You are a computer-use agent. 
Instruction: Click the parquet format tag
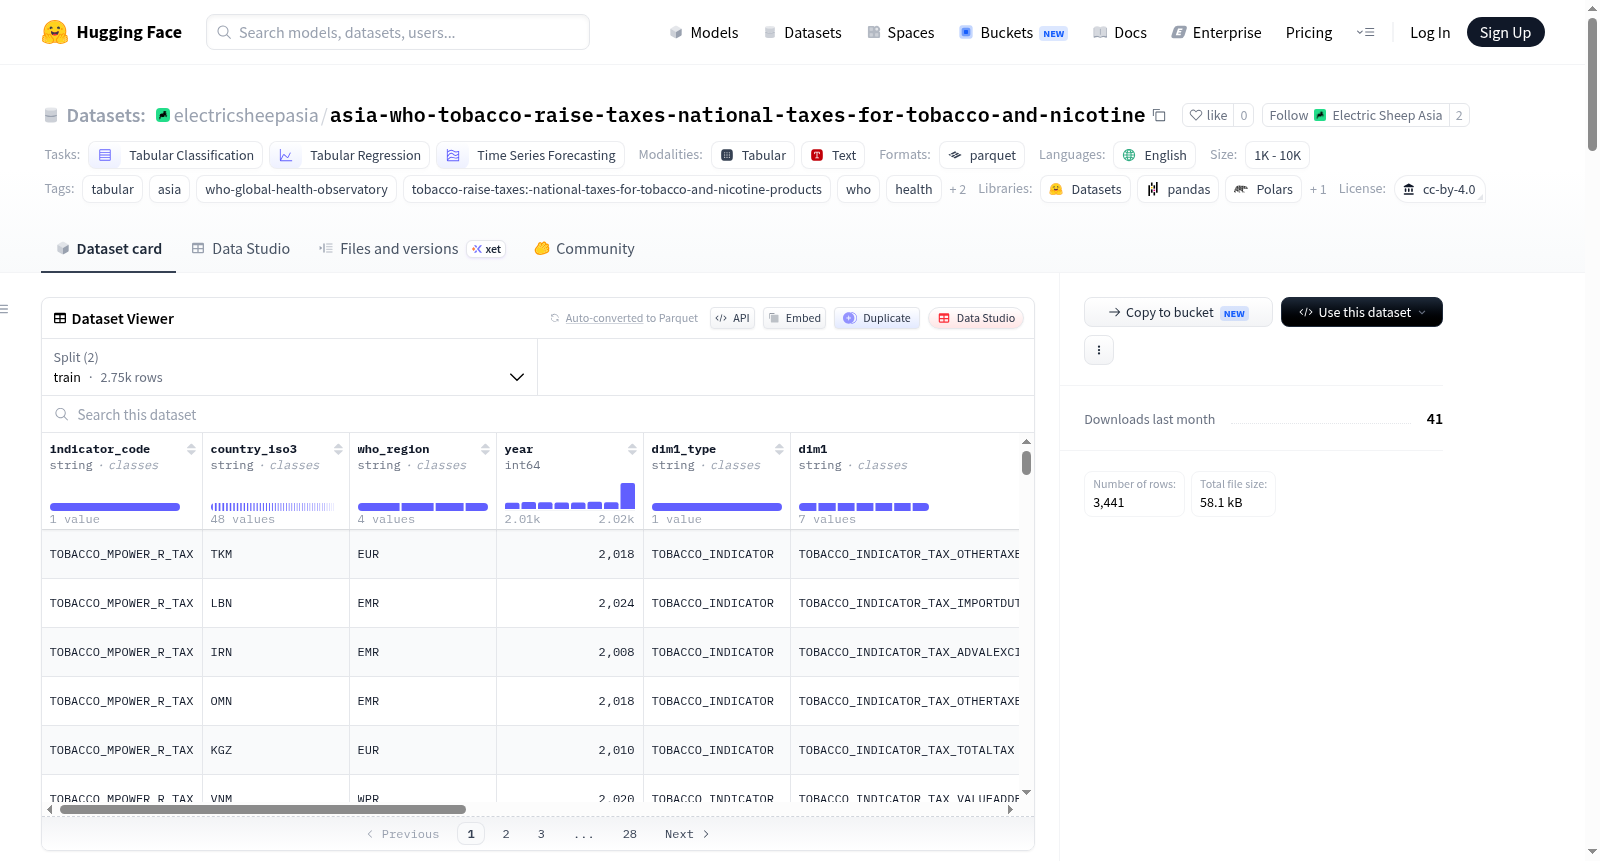tap(982, 155)
